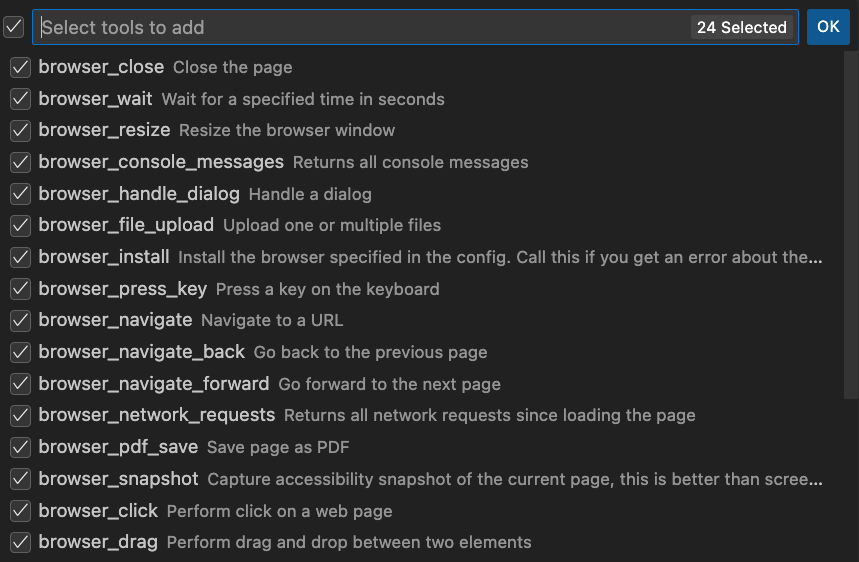Toggle the browser_network_requests checkbox
The image size is (859, 562).
click(20, 415)
